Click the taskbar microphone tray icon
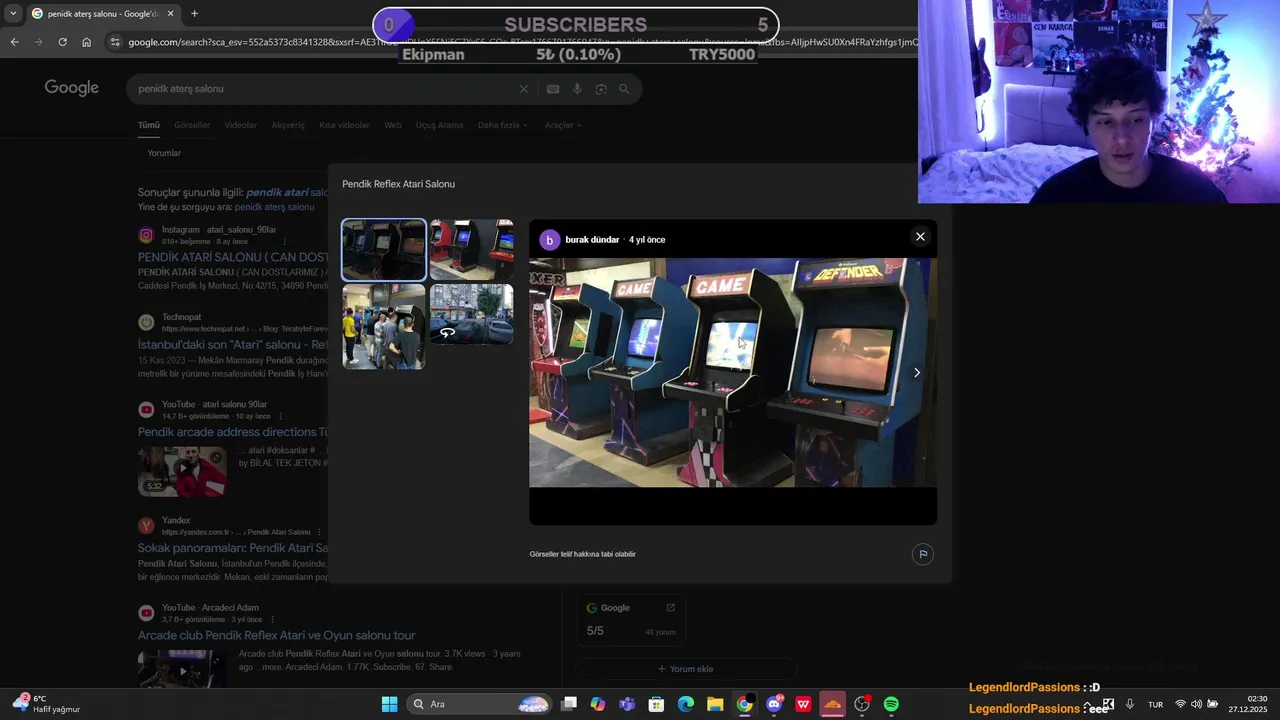 [1130, 704]
